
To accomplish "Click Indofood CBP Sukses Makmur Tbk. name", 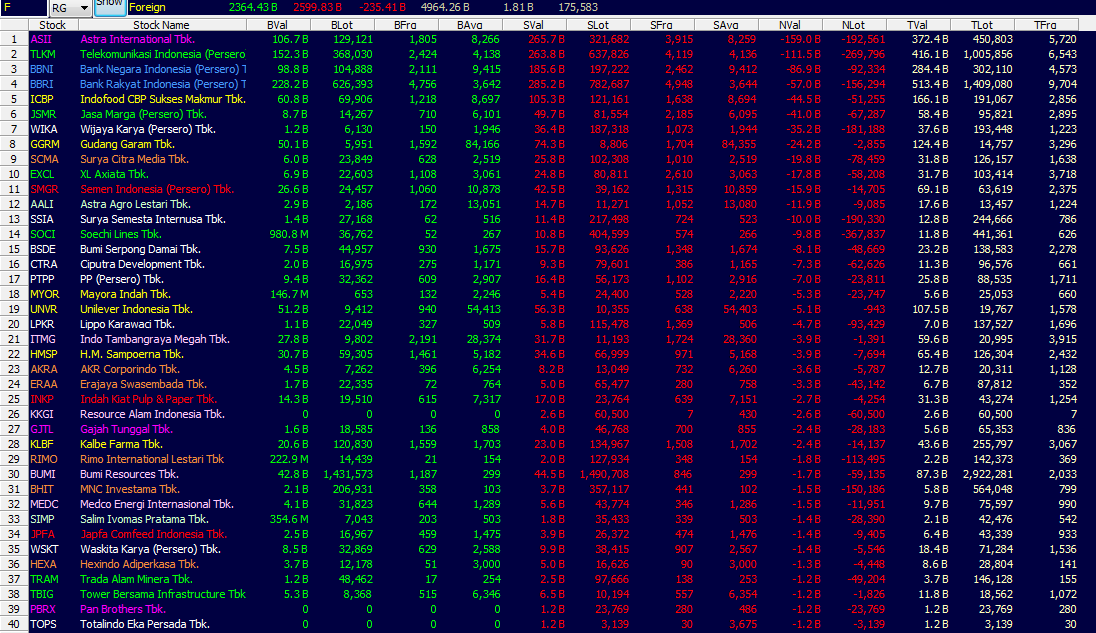I will pos(163,99).
